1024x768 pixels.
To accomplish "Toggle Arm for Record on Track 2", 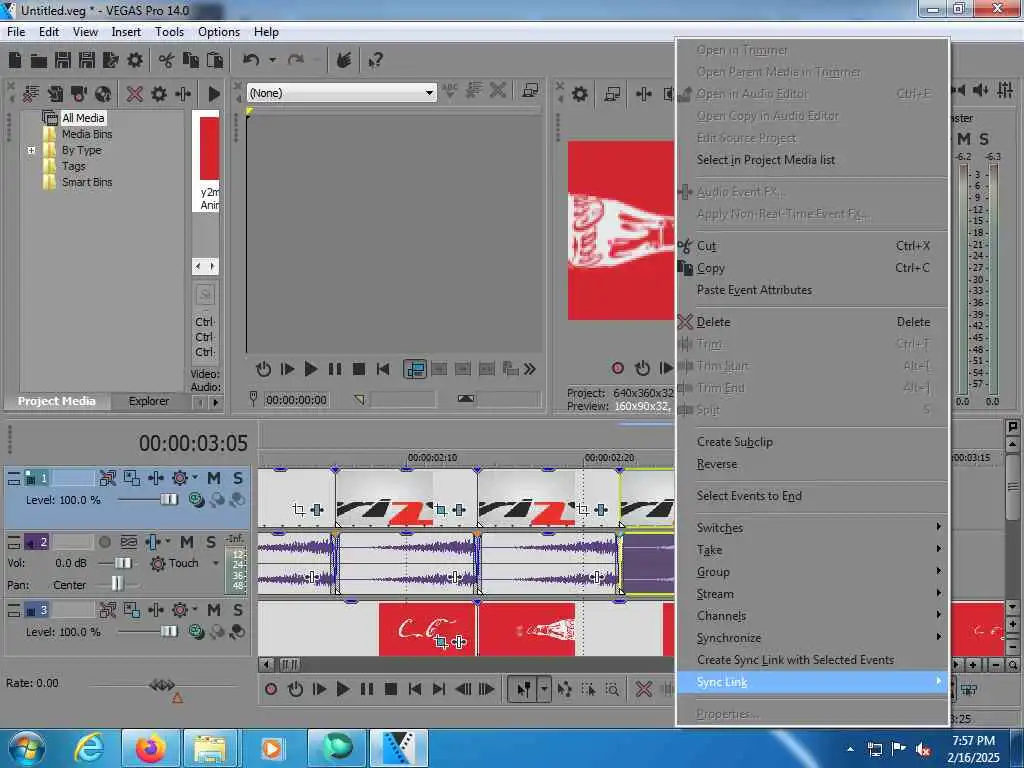I will (104, 542).
